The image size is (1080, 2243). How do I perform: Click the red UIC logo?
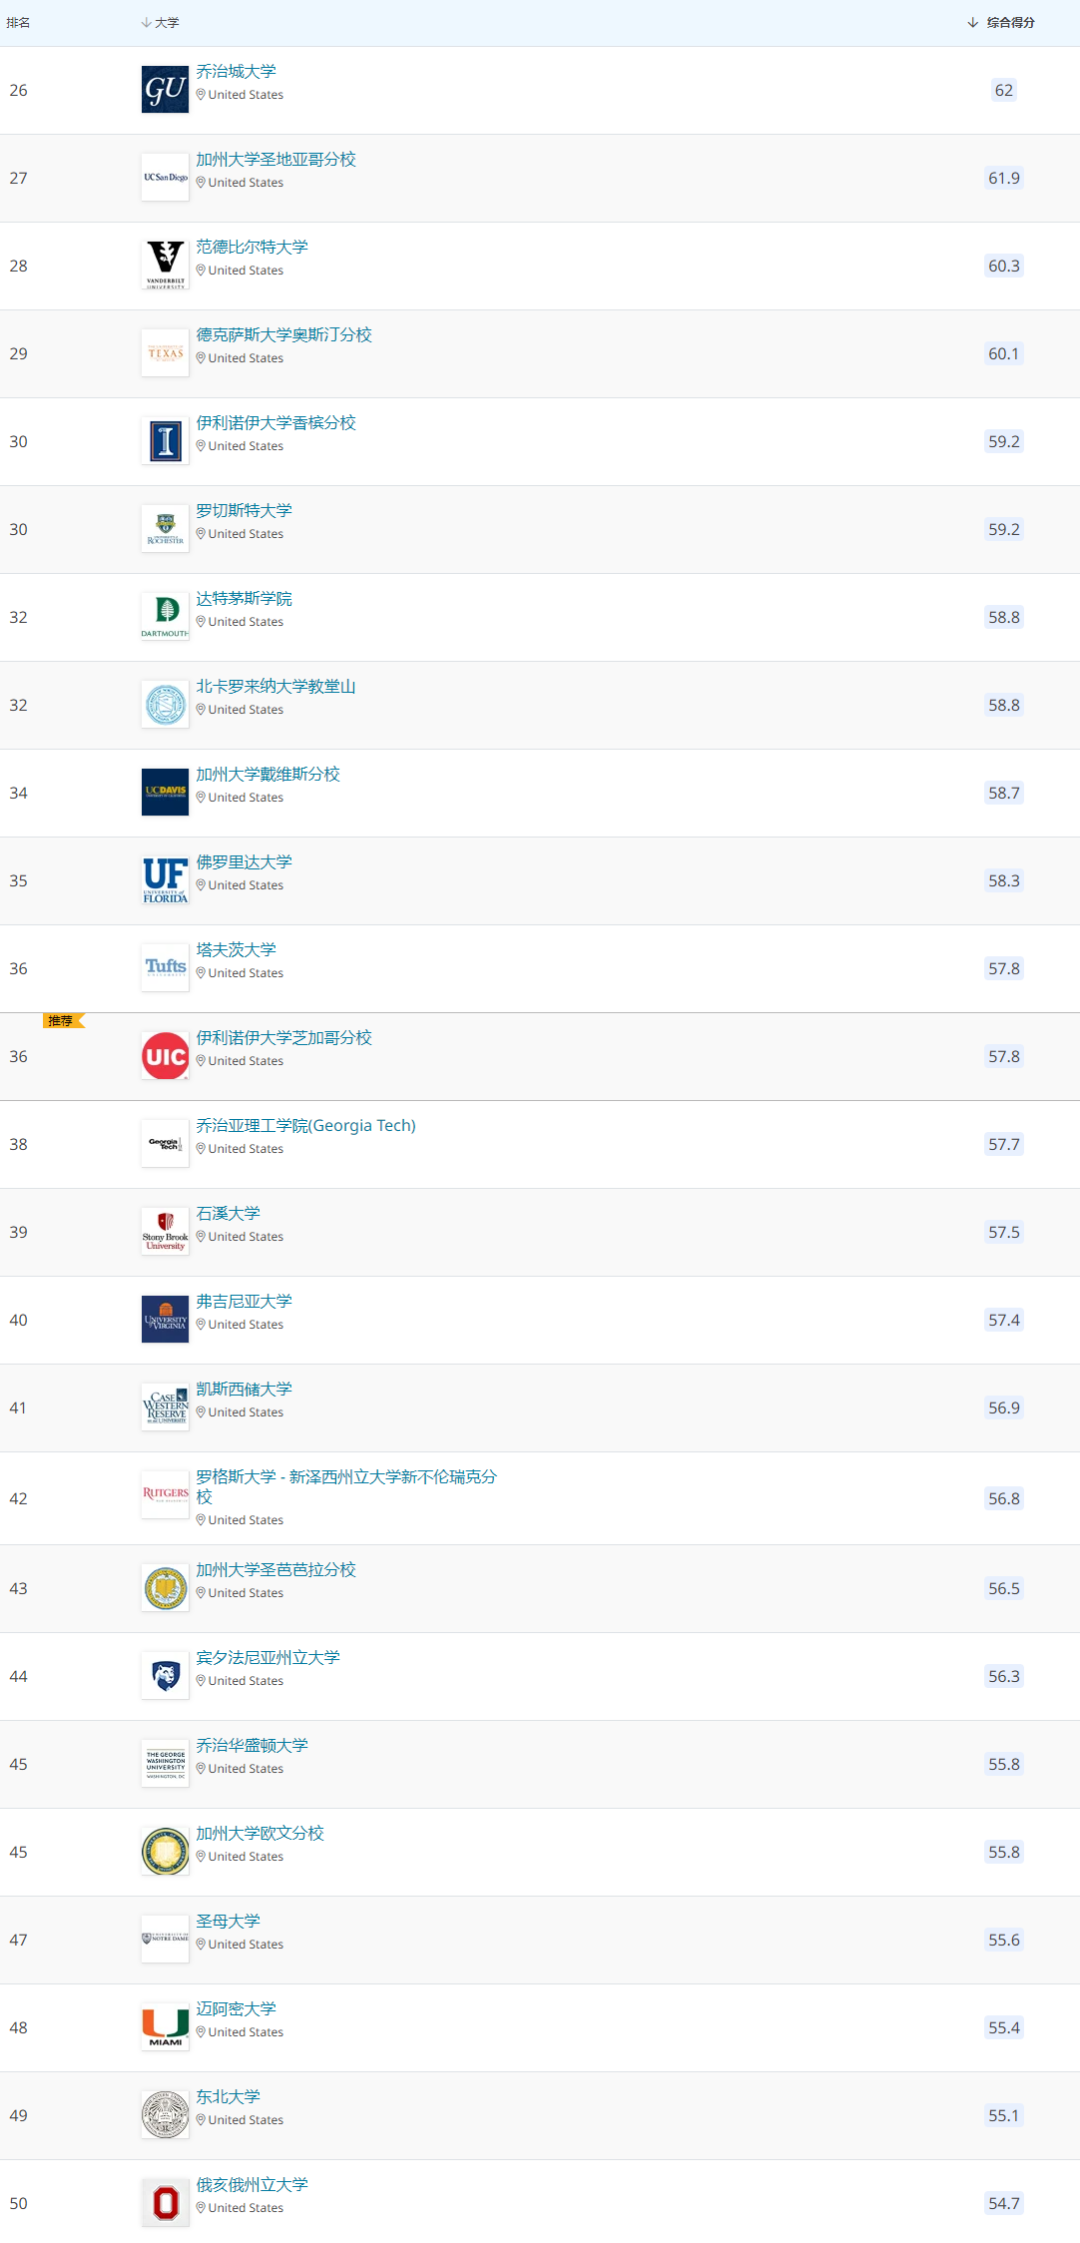[165, 1056]
